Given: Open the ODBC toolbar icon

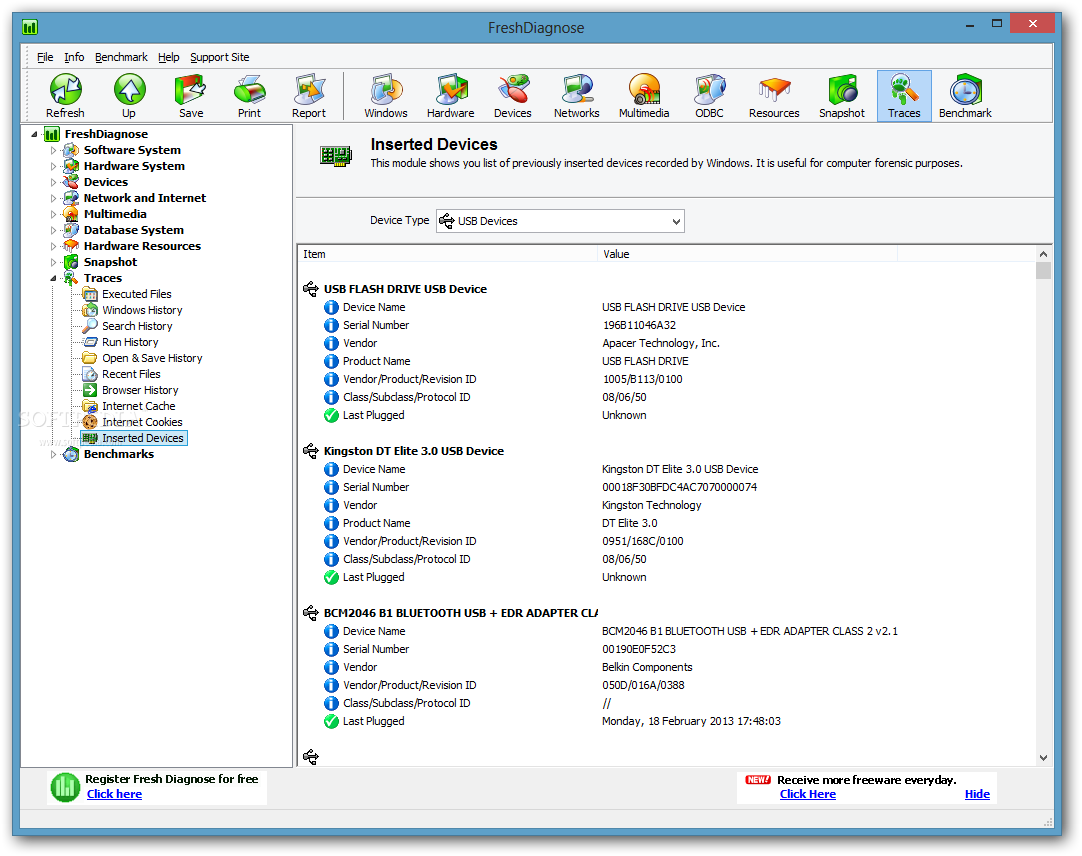Looking at the screenshot, I should [x=709, y=96].
